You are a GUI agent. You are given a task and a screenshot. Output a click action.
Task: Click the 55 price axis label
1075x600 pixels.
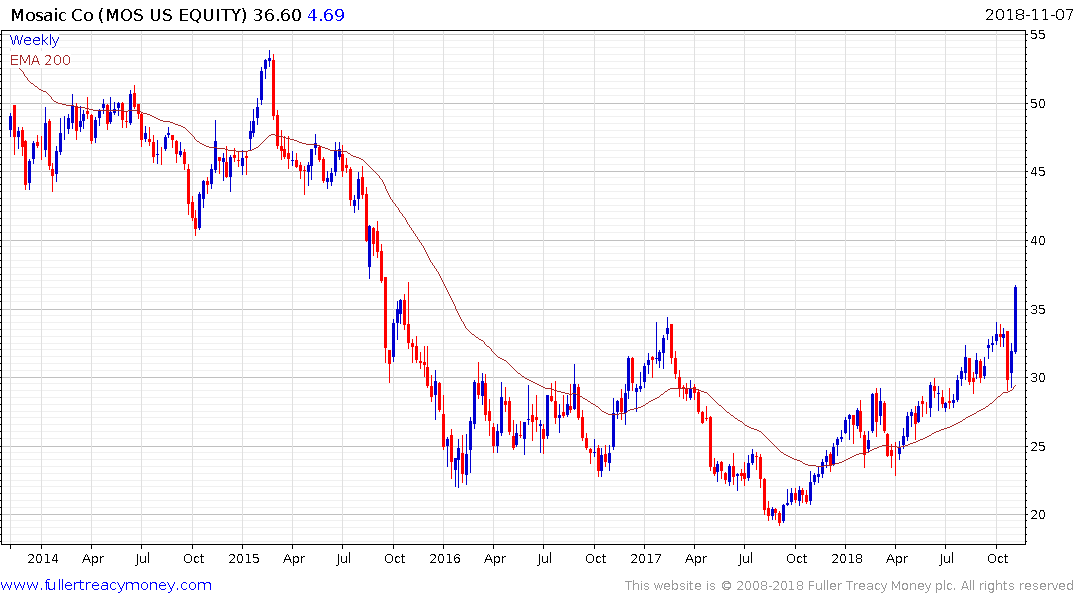point(1038,34)
